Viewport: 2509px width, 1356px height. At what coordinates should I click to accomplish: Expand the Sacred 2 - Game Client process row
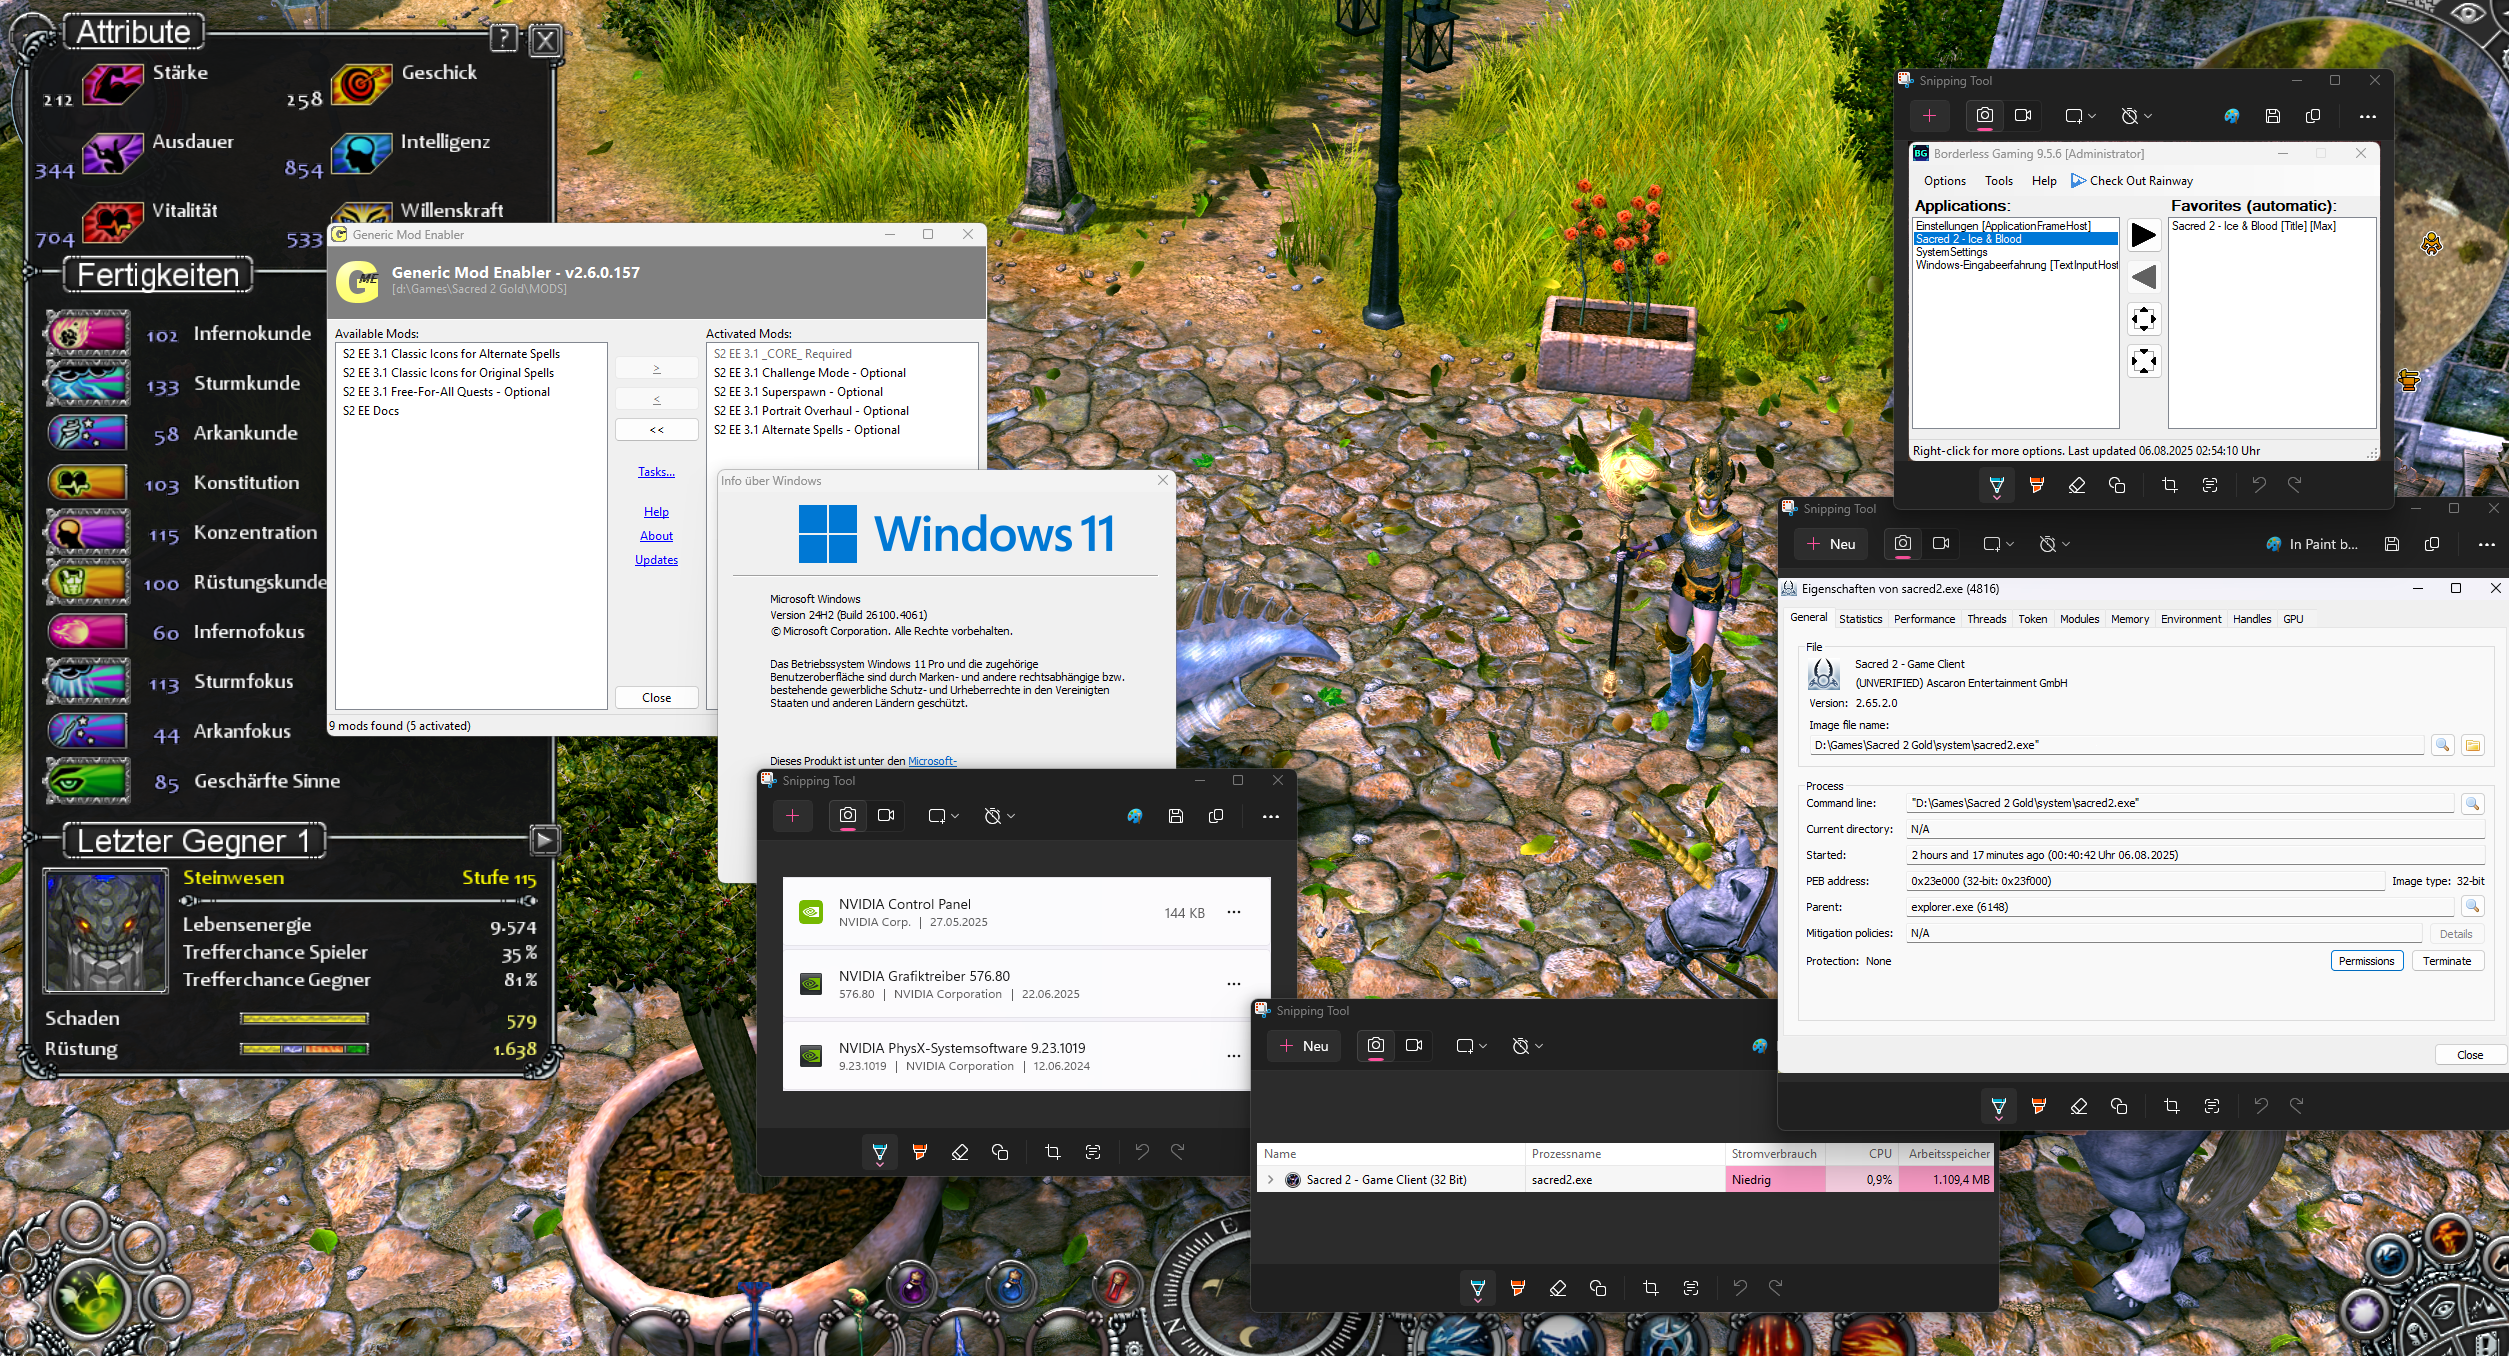(1270, 1180)
